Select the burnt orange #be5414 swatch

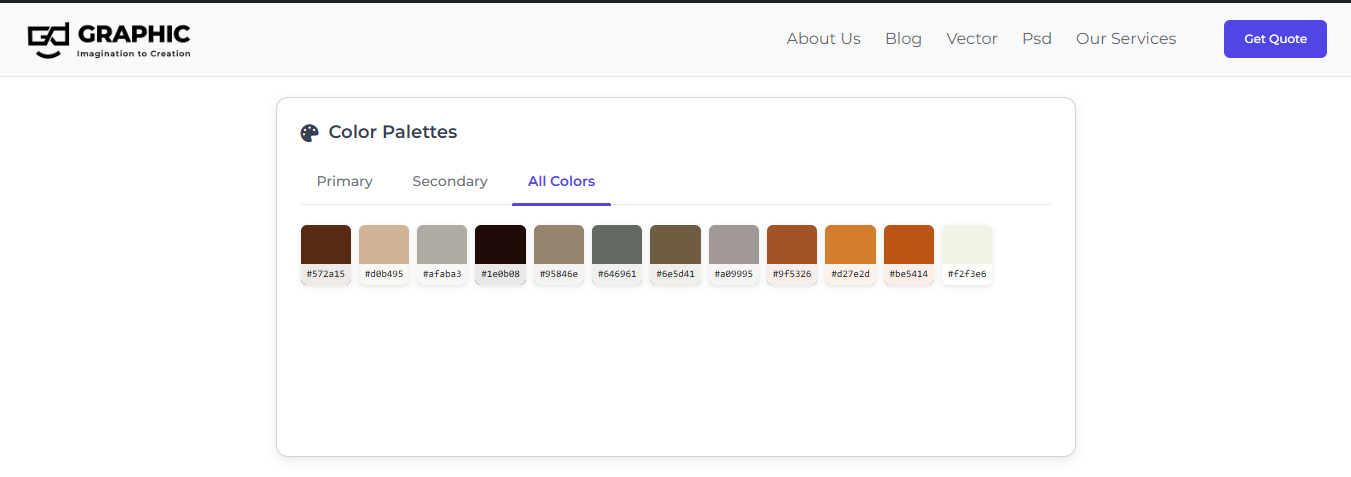tap(909, 255)
